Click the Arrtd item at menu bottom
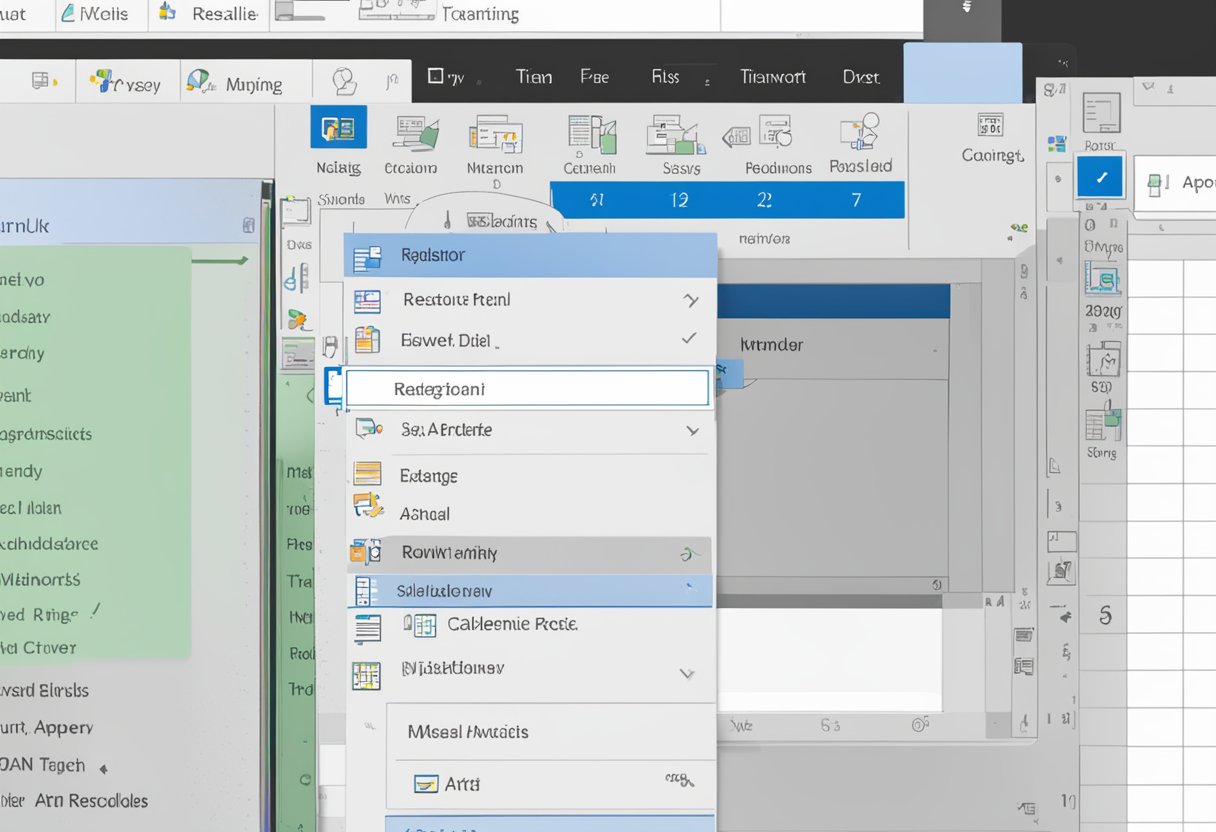The width and height of the screenshot is (1216, 832). [x=461, y=784]
